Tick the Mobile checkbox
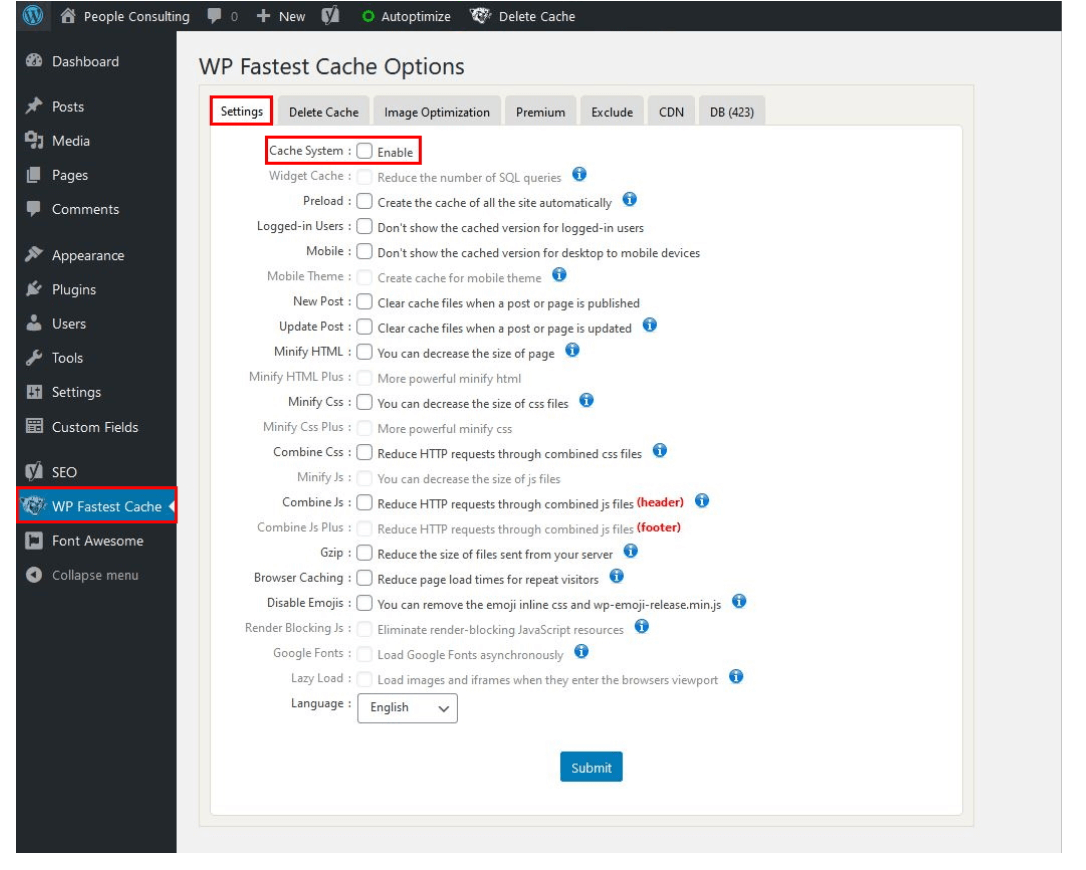 point(364,251)
